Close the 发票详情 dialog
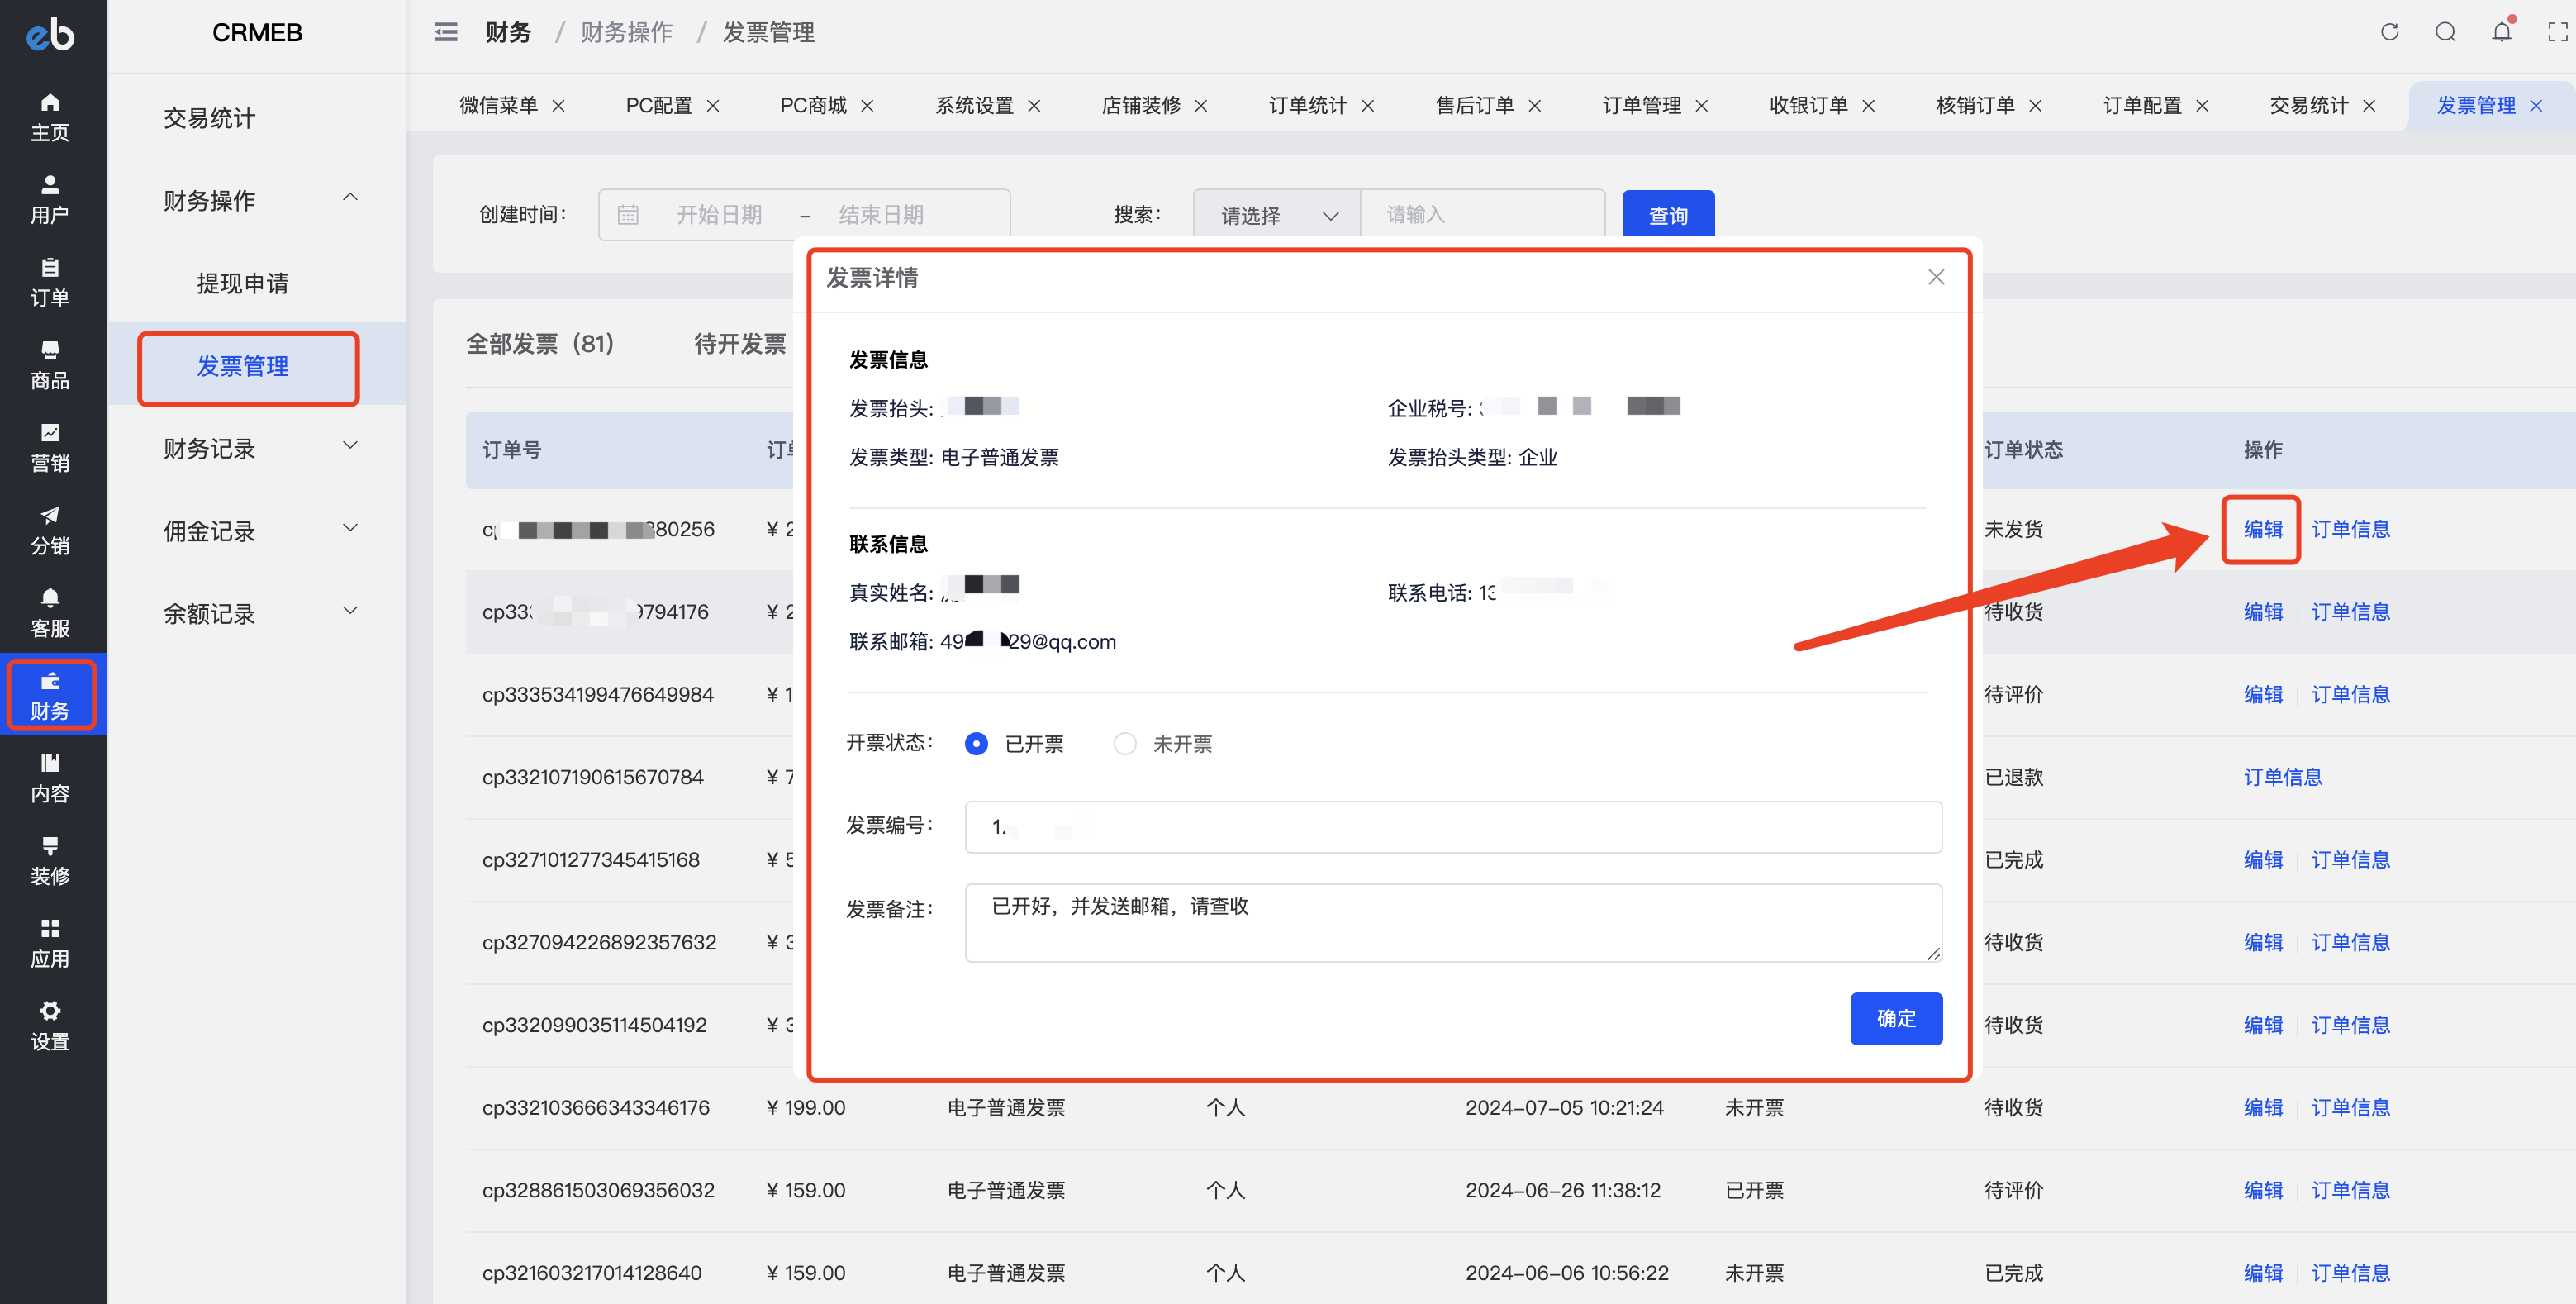Viewport: 2576px width, 1304px height. pos(1936,277)
